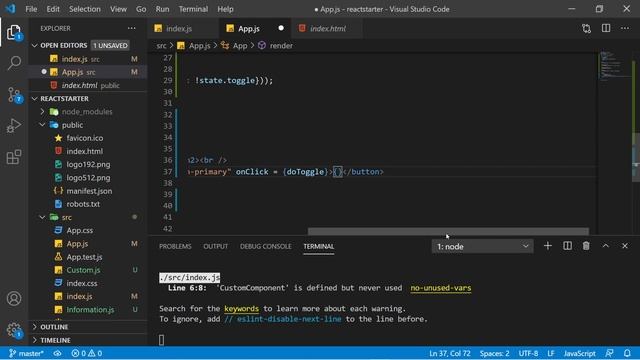Open the Edit menu
This screenshot has width=640, height=360.
(x=53, y=9)
